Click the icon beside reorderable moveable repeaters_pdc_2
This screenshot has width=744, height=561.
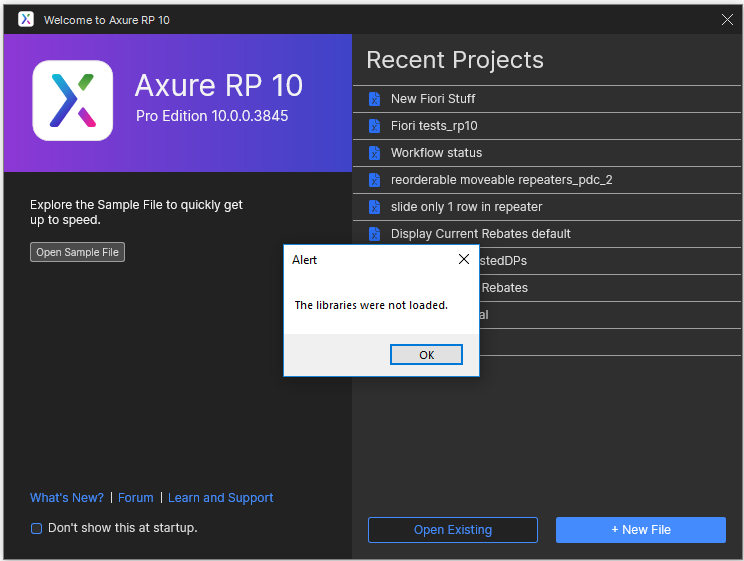(374, 180)
